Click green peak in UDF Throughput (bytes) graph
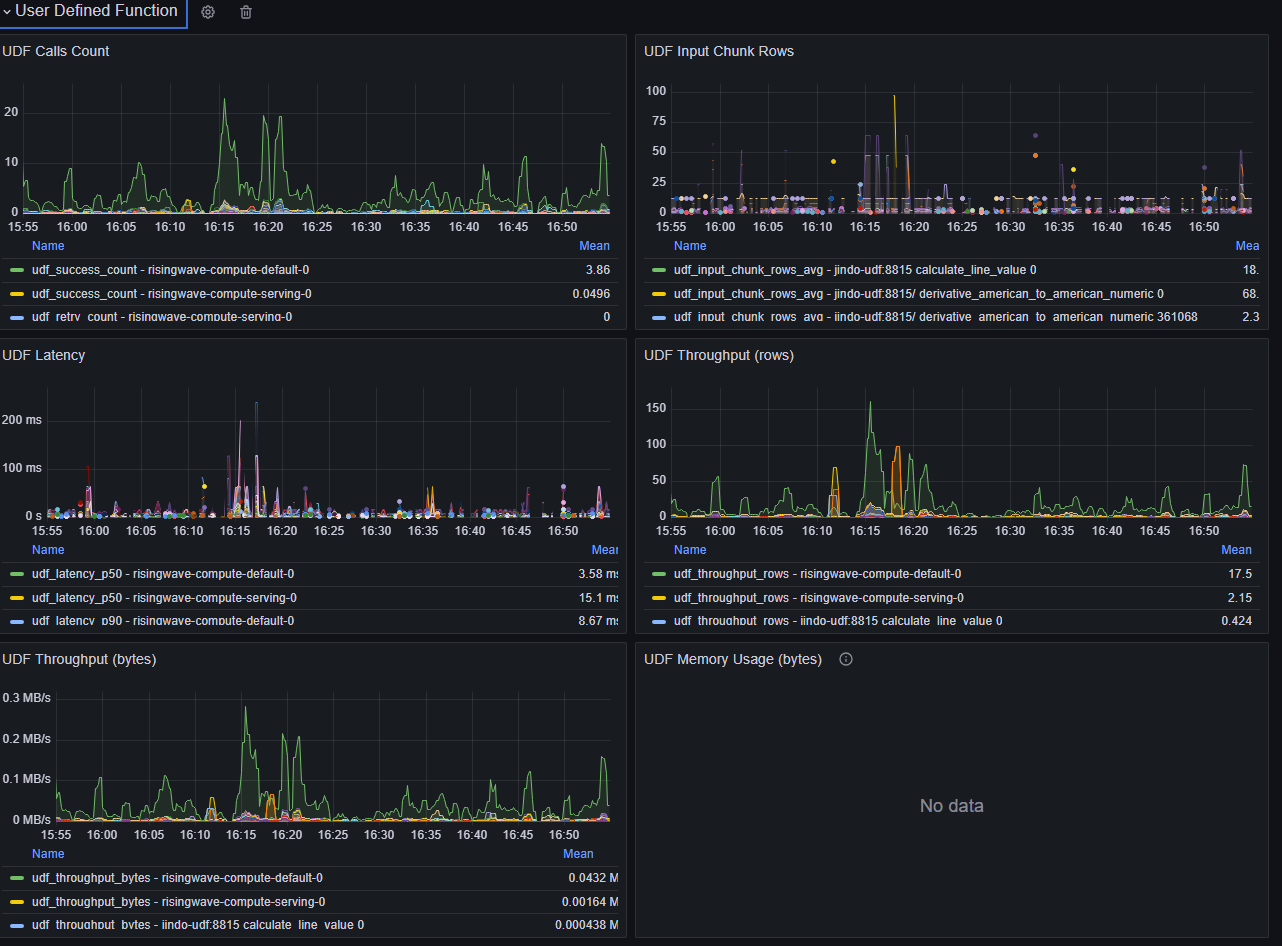The height and width of the screenshot is (946, 1282). tap(245, 709)
